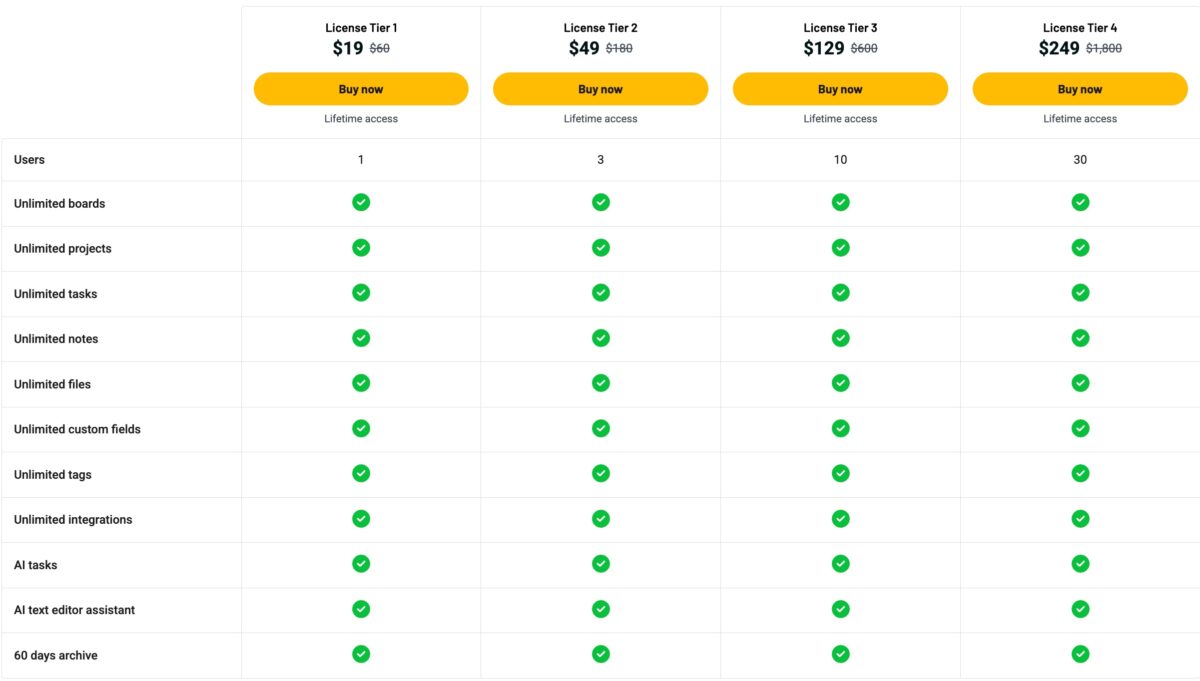Click Tier 2 Unlimited projects checkmark

600,247
